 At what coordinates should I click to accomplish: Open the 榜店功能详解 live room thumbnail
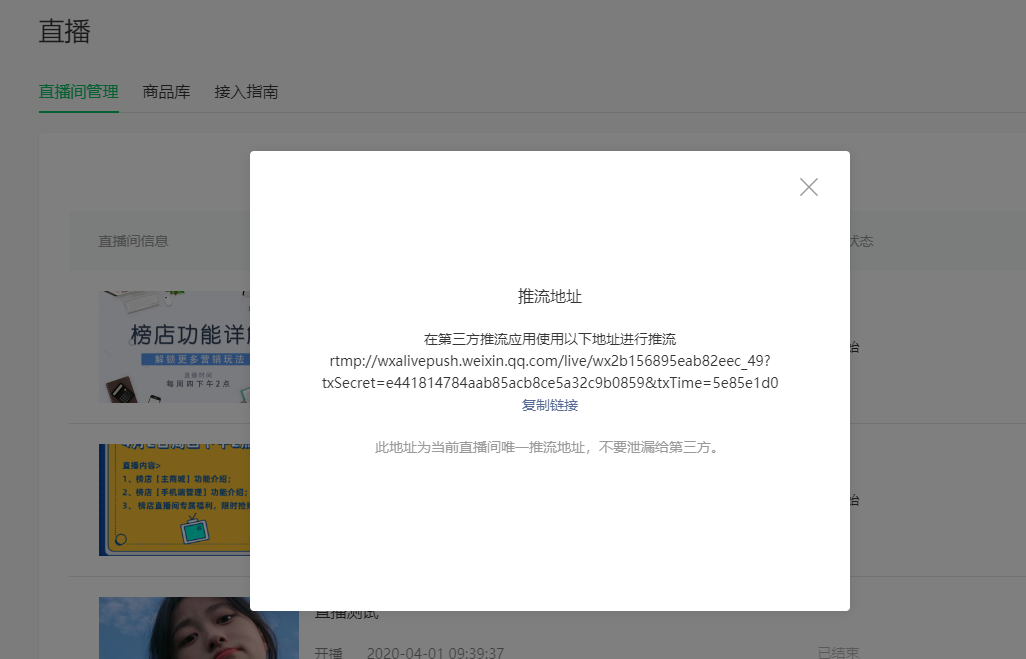pos(175,347)
